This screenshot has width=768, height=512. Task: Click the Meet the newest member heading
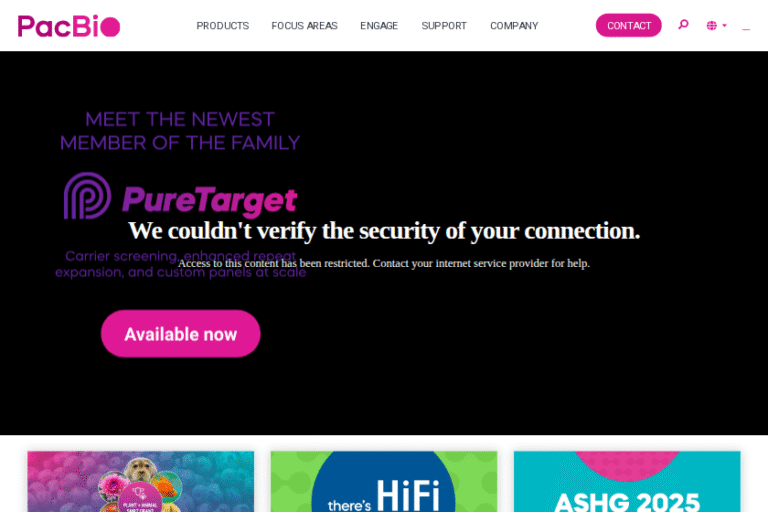click(180, 131)
